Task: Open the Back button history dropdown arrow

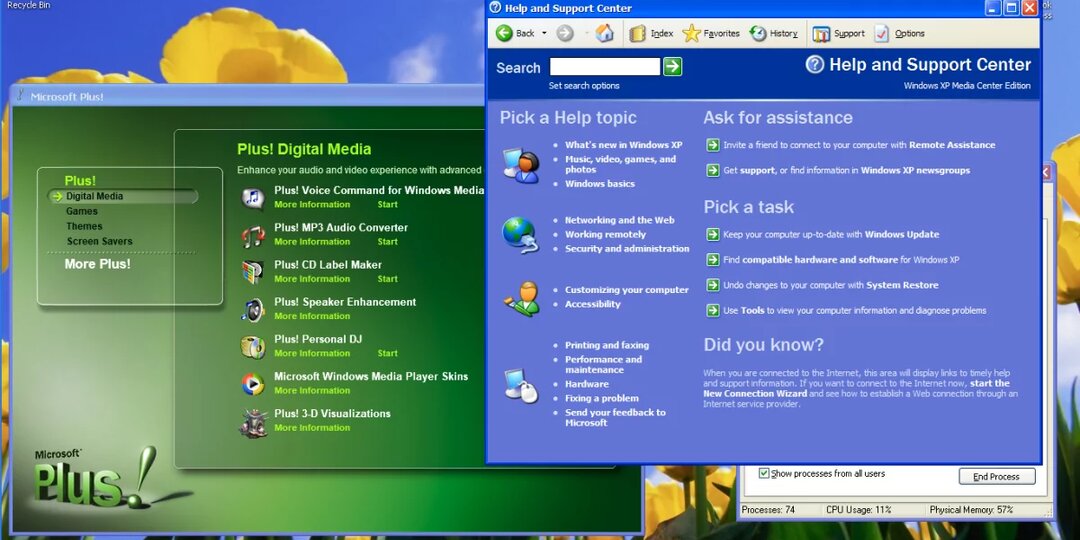Action: click(x=544, y=33)
